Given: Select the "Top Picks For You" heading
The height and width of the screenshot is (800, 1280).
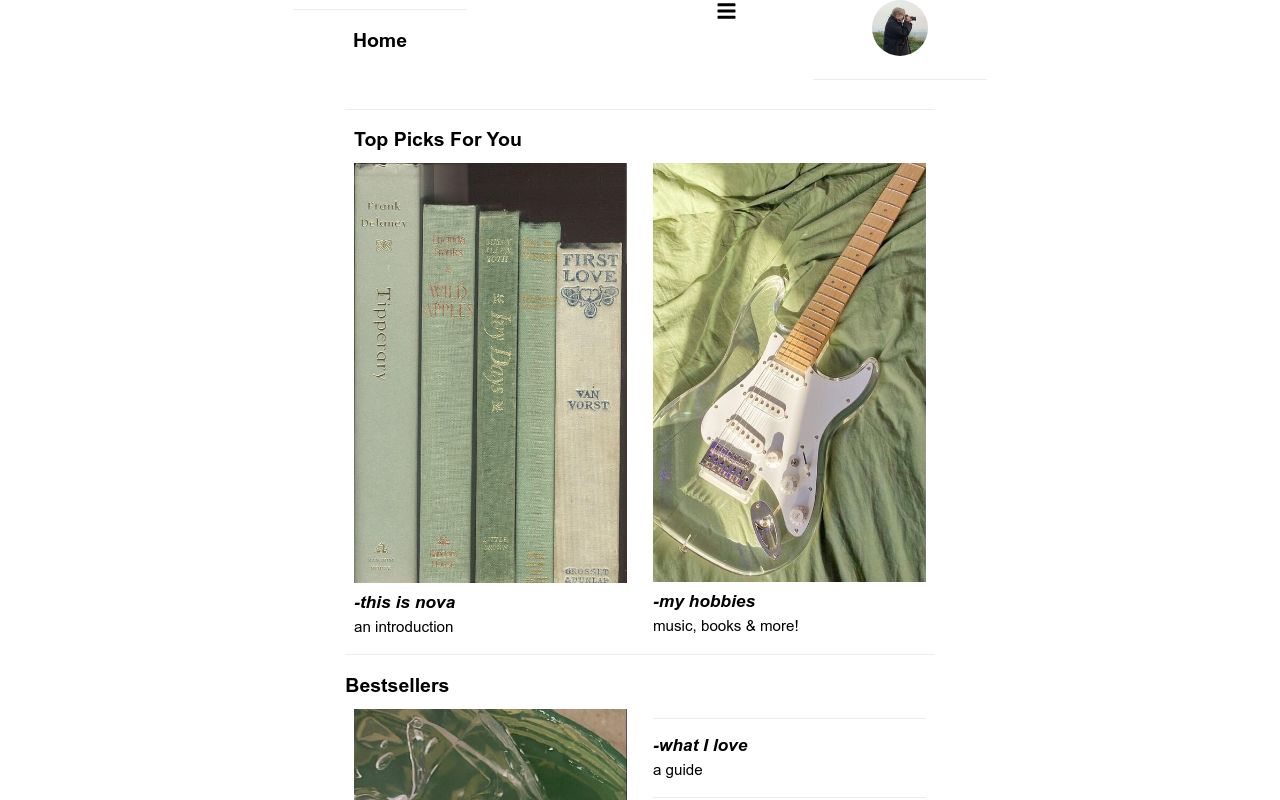Looking at the screenshot, I should pos(437,140).
